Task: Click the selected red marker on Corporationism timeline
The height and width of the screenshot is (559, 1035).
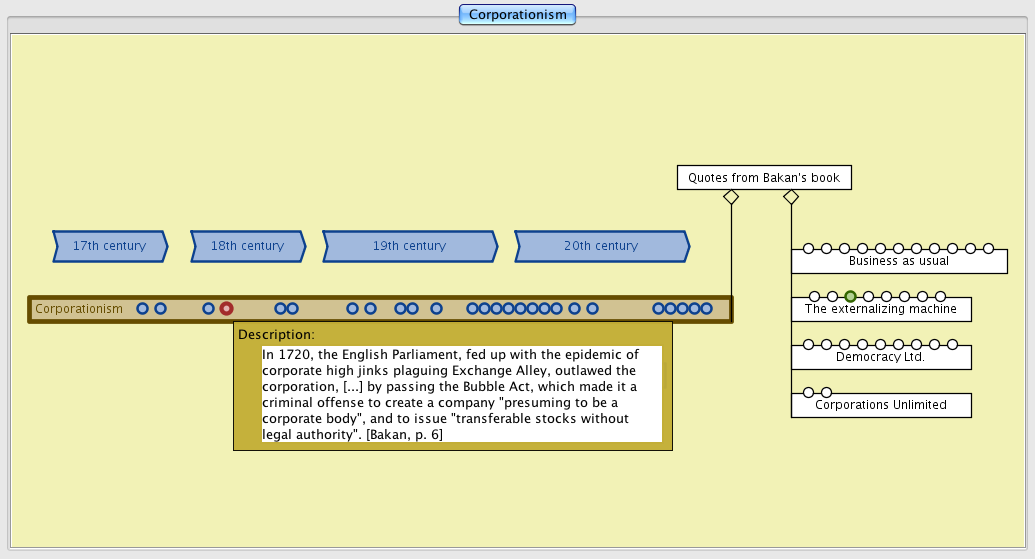Action: coord(226,309)
